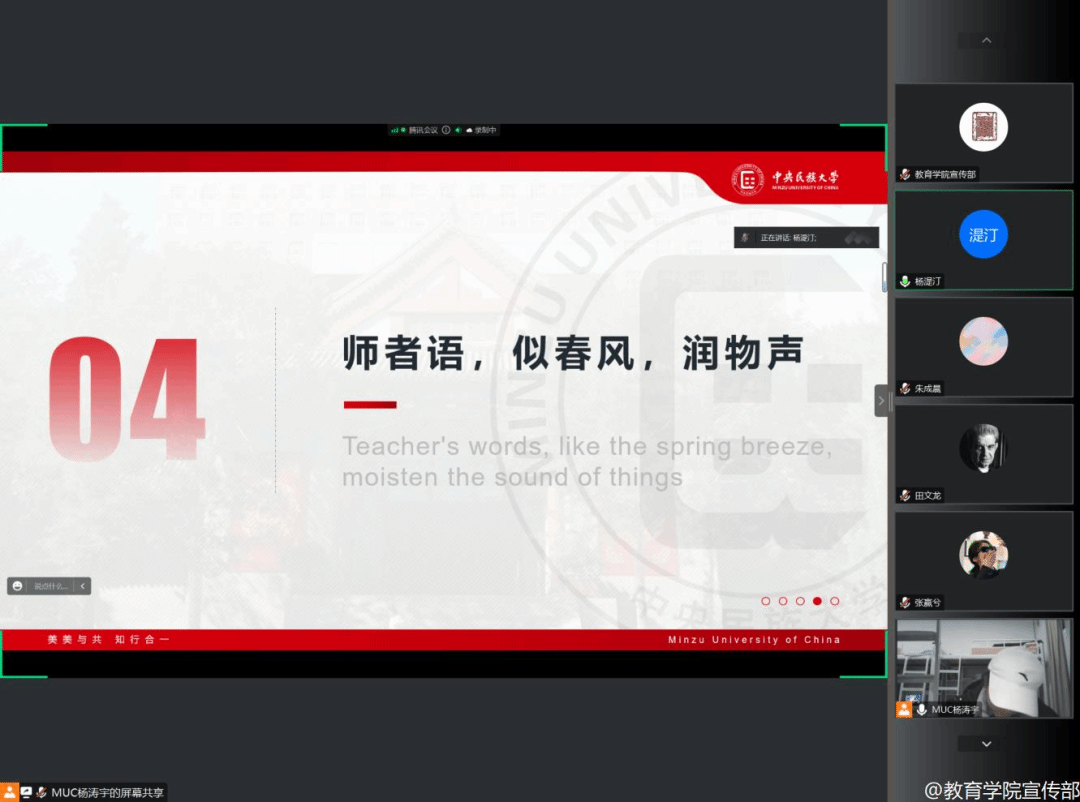This screenshot has height=802, width=1080.
Task: Select the last slide indicator dot
Action: pyautogui.click(x=834, y=601)
